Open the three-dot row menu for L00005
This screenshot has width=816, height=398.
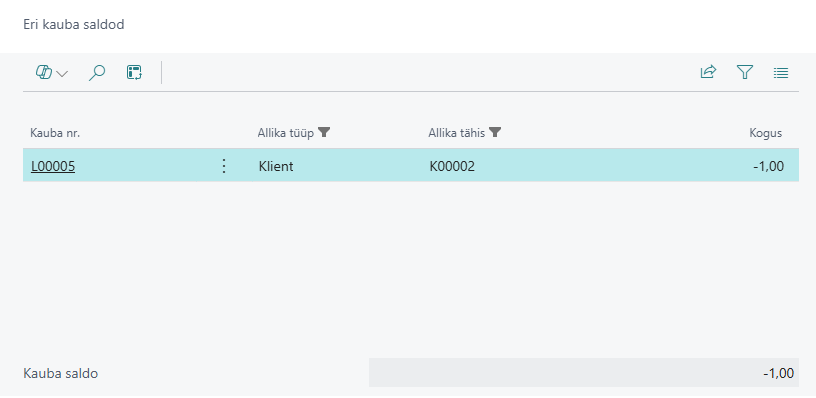tap(224, 166)
